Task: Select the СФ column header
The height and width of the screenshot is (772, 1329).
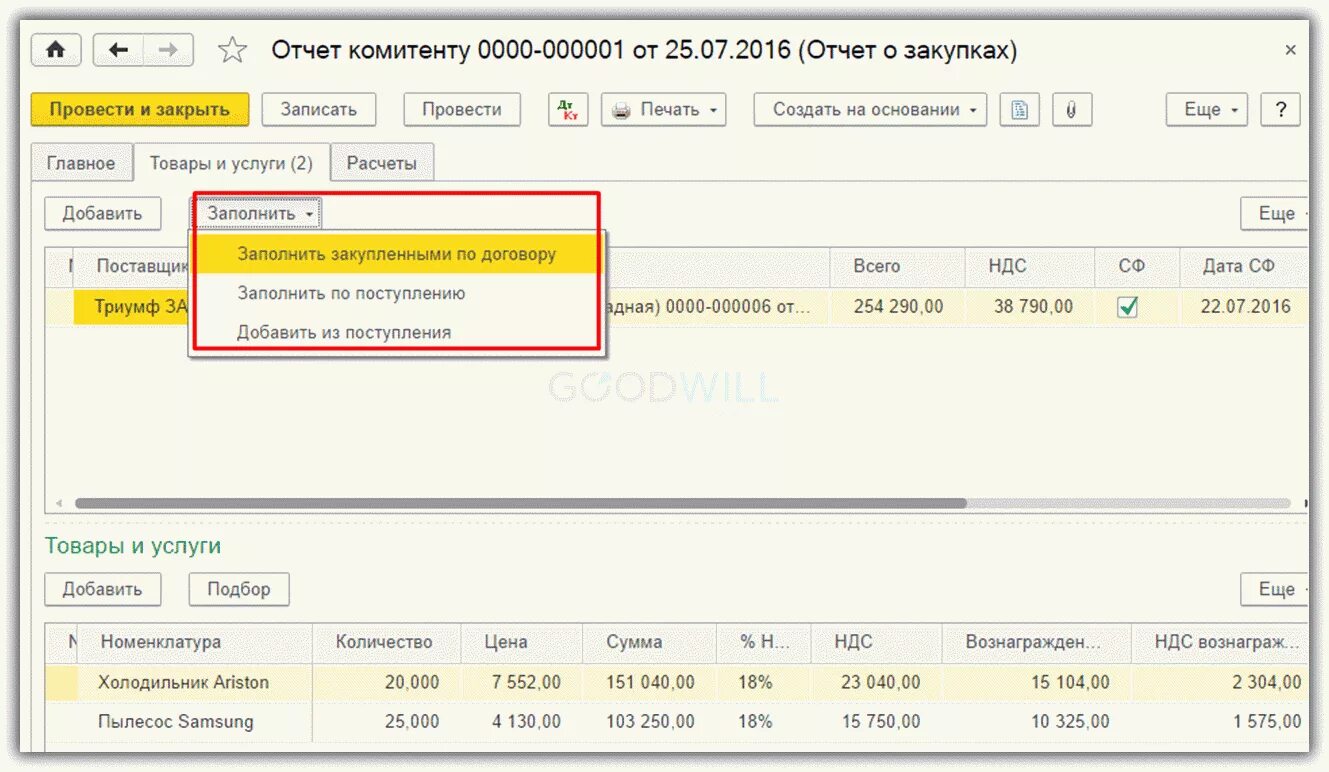Action: pos(1139,267)
